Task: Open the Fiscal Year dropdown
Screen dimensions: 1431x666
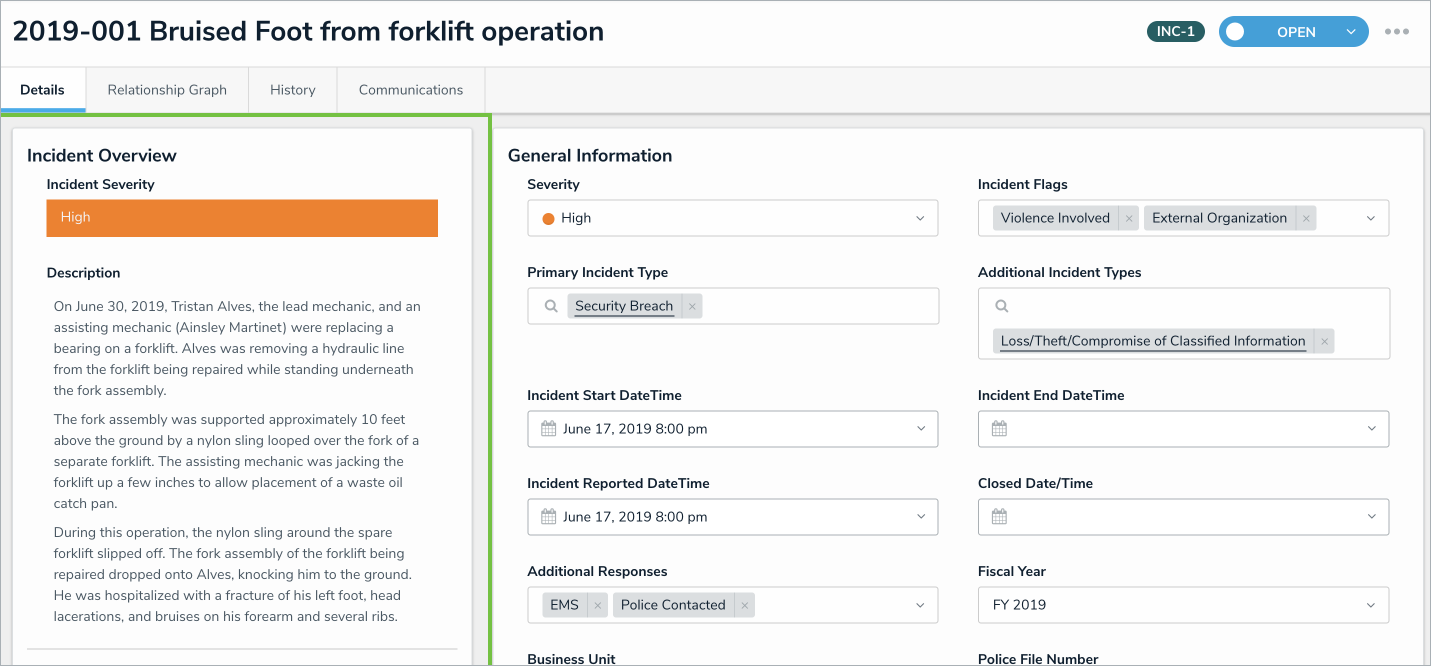Action: (x=1370, y=605)
